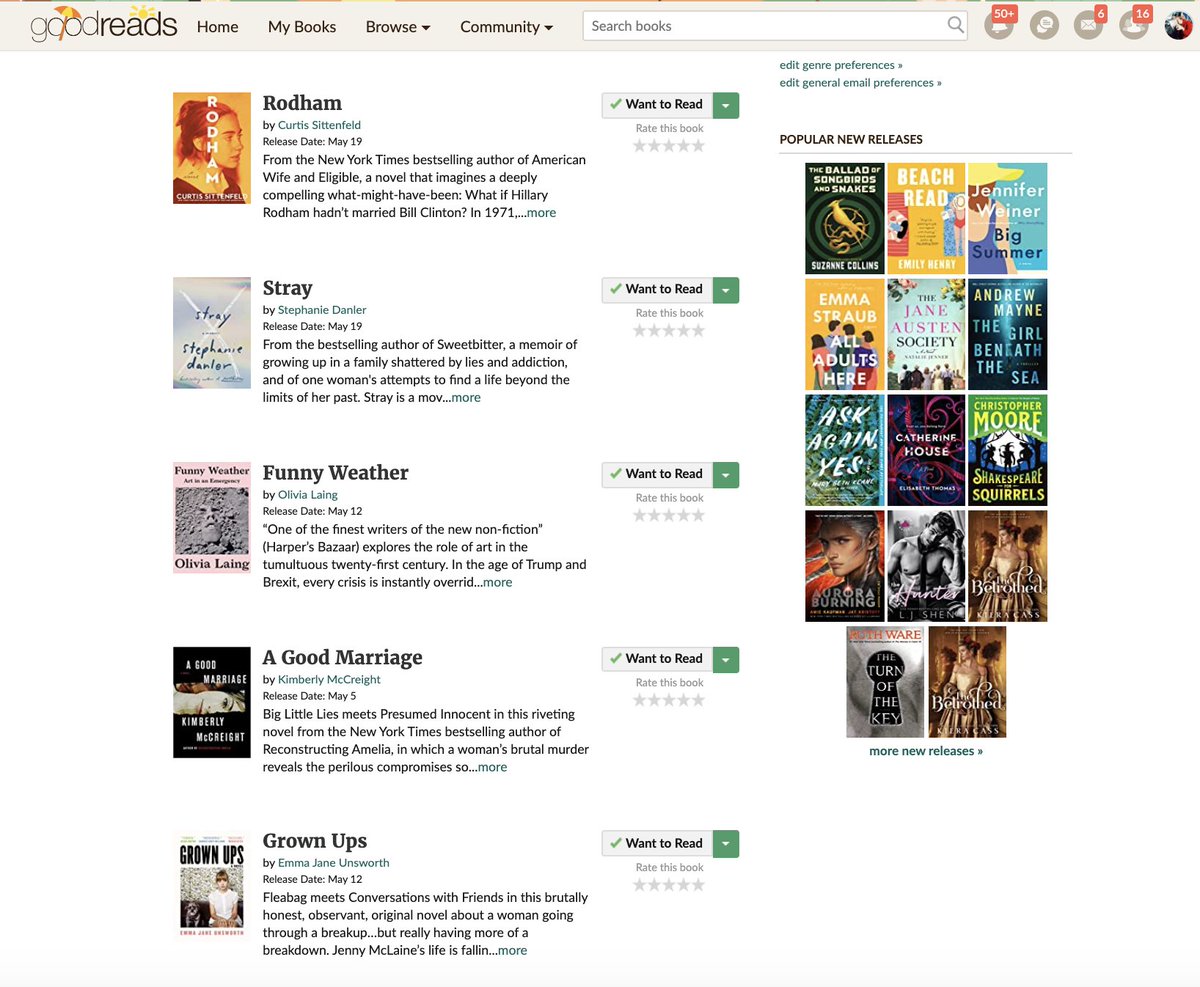Open the group discussions icon in the header
Screen dimensions: 1200x987
[1044, 25]
